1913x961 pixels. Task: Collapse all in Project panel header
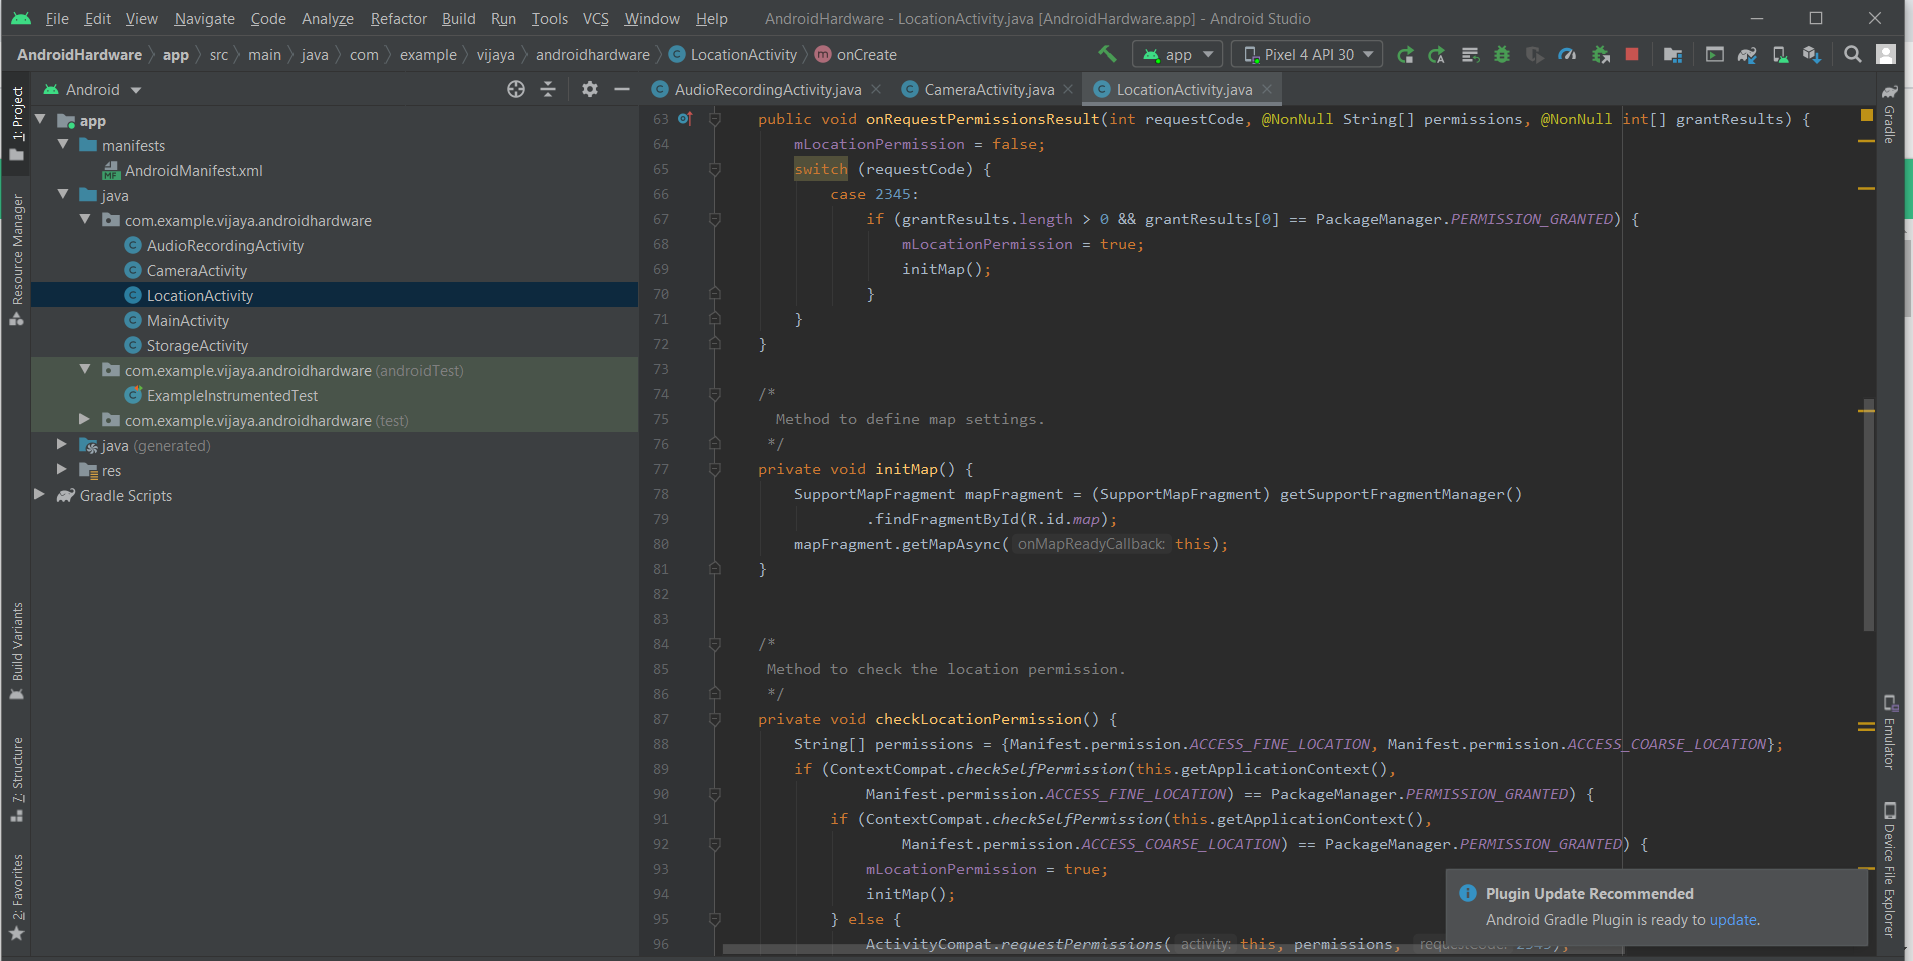pos(548,89)
